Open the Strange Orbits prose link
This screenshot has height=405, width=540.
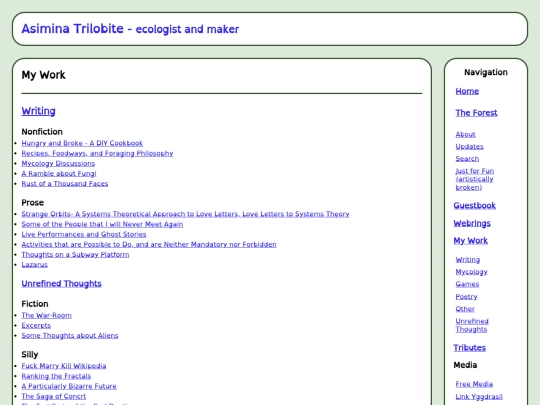185,214
